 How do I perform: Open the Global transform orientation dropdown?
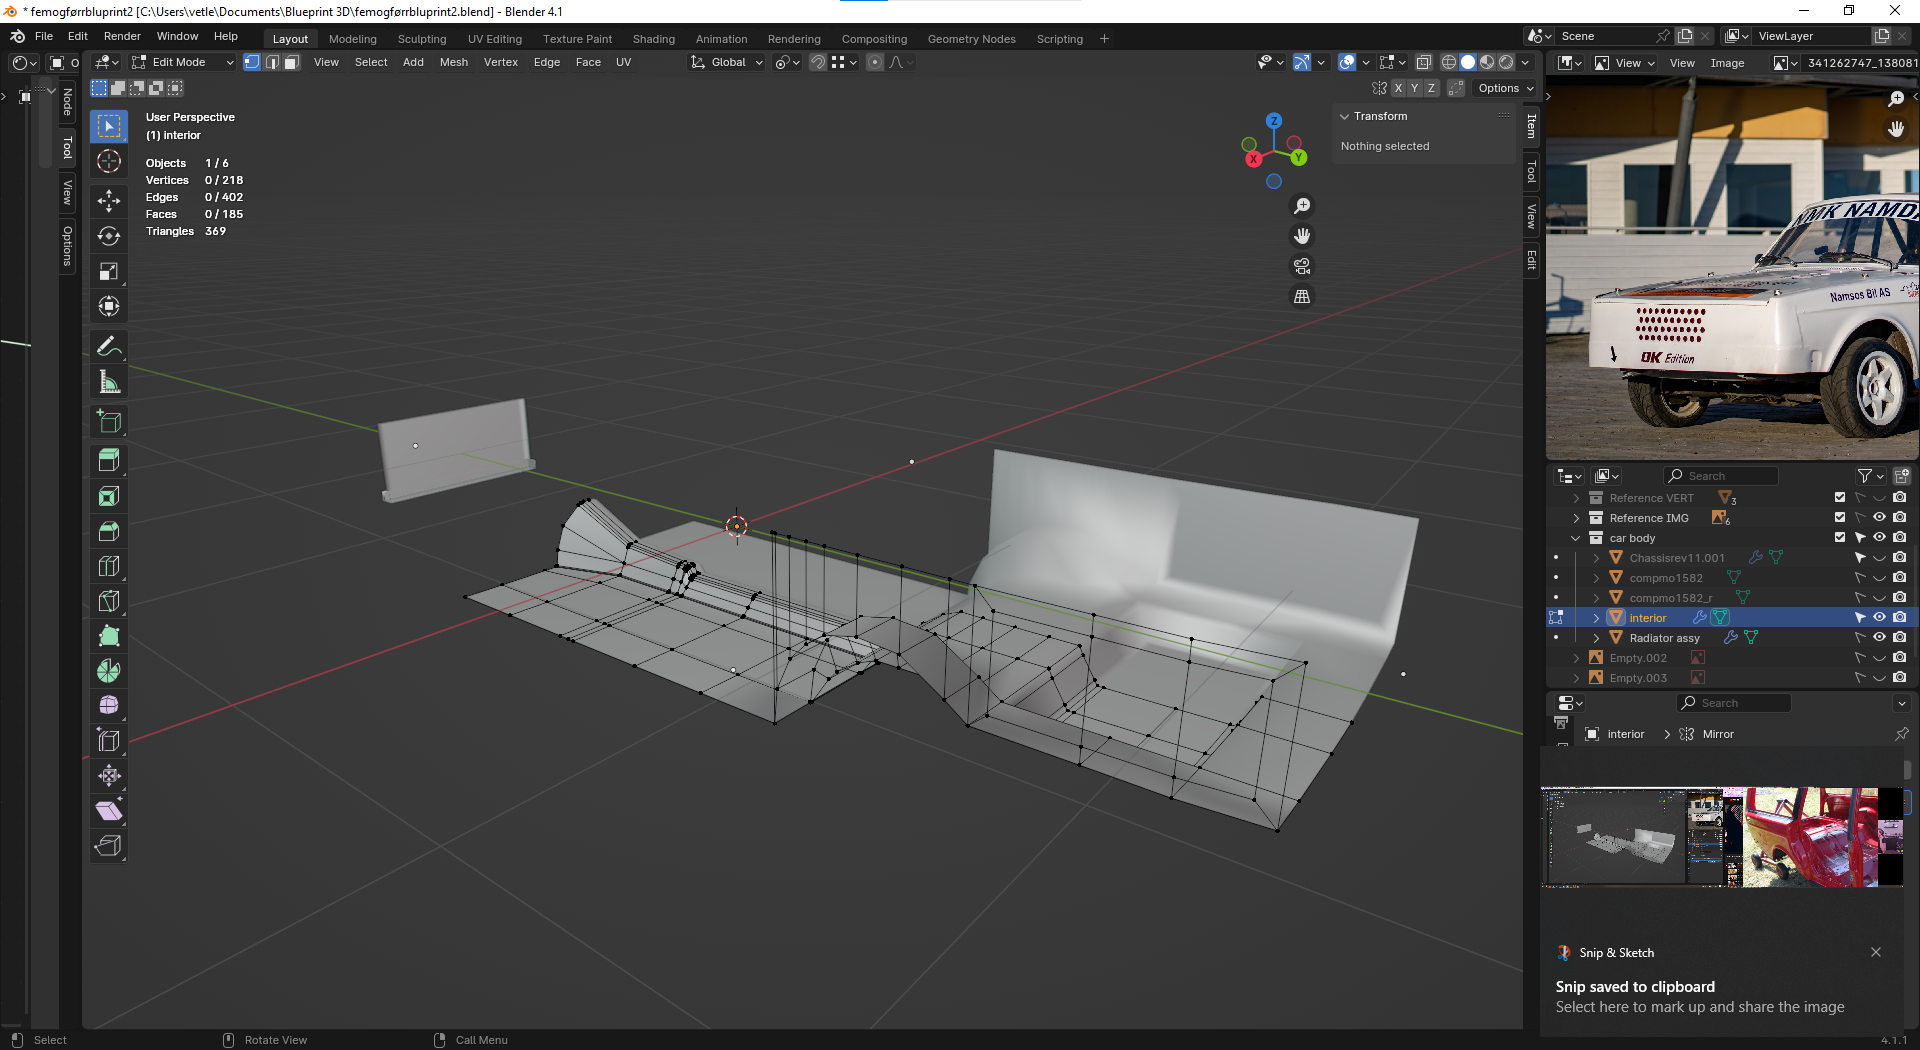pyautogui.click(x=727, y=62)
